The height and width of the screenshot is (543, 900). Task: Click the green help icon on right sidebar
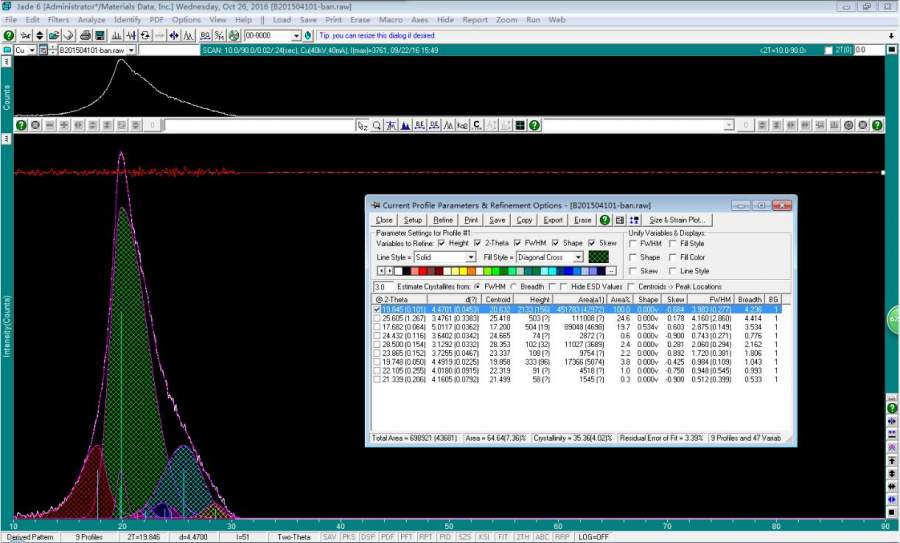coord(892,408)
